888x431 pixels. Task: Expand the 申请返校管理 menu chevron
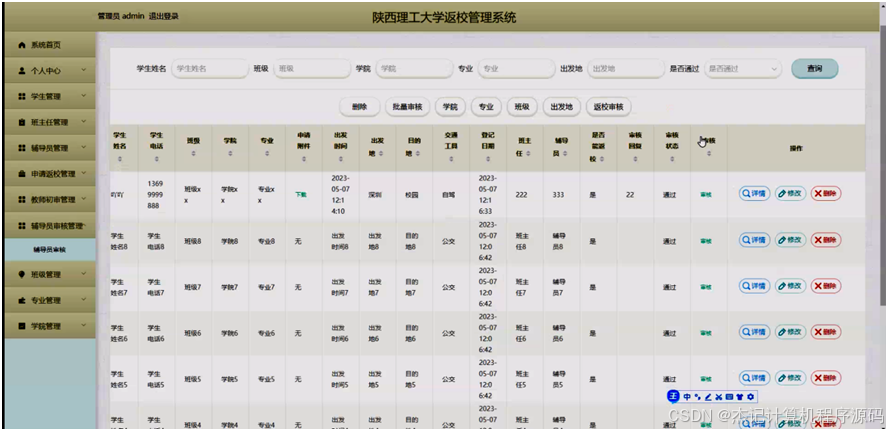tap(83, 174)
